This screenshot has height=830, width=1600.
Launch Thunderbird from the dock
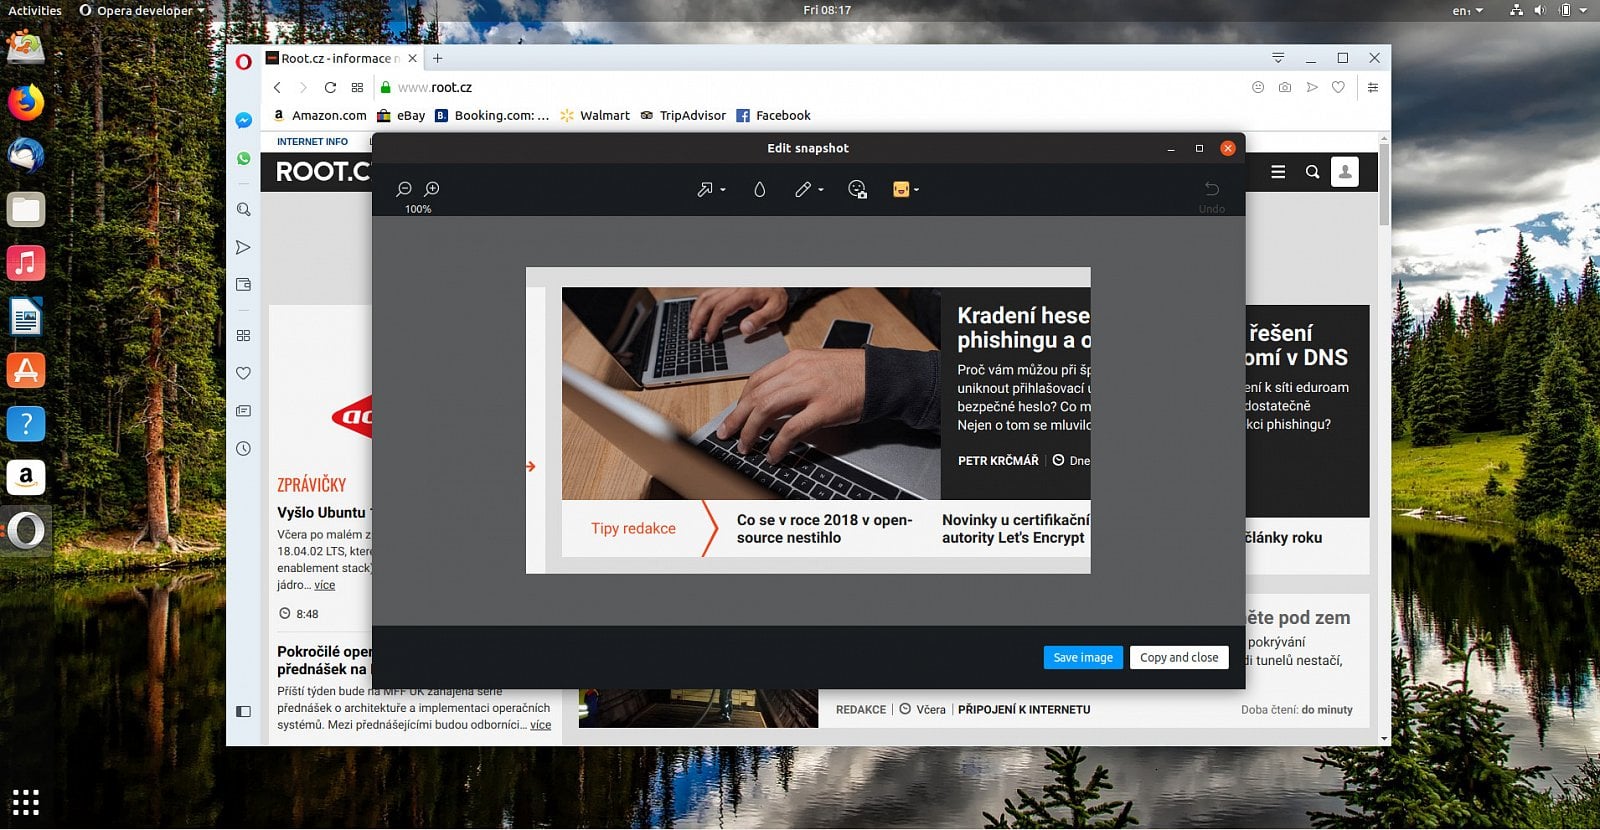click(26, 156)
